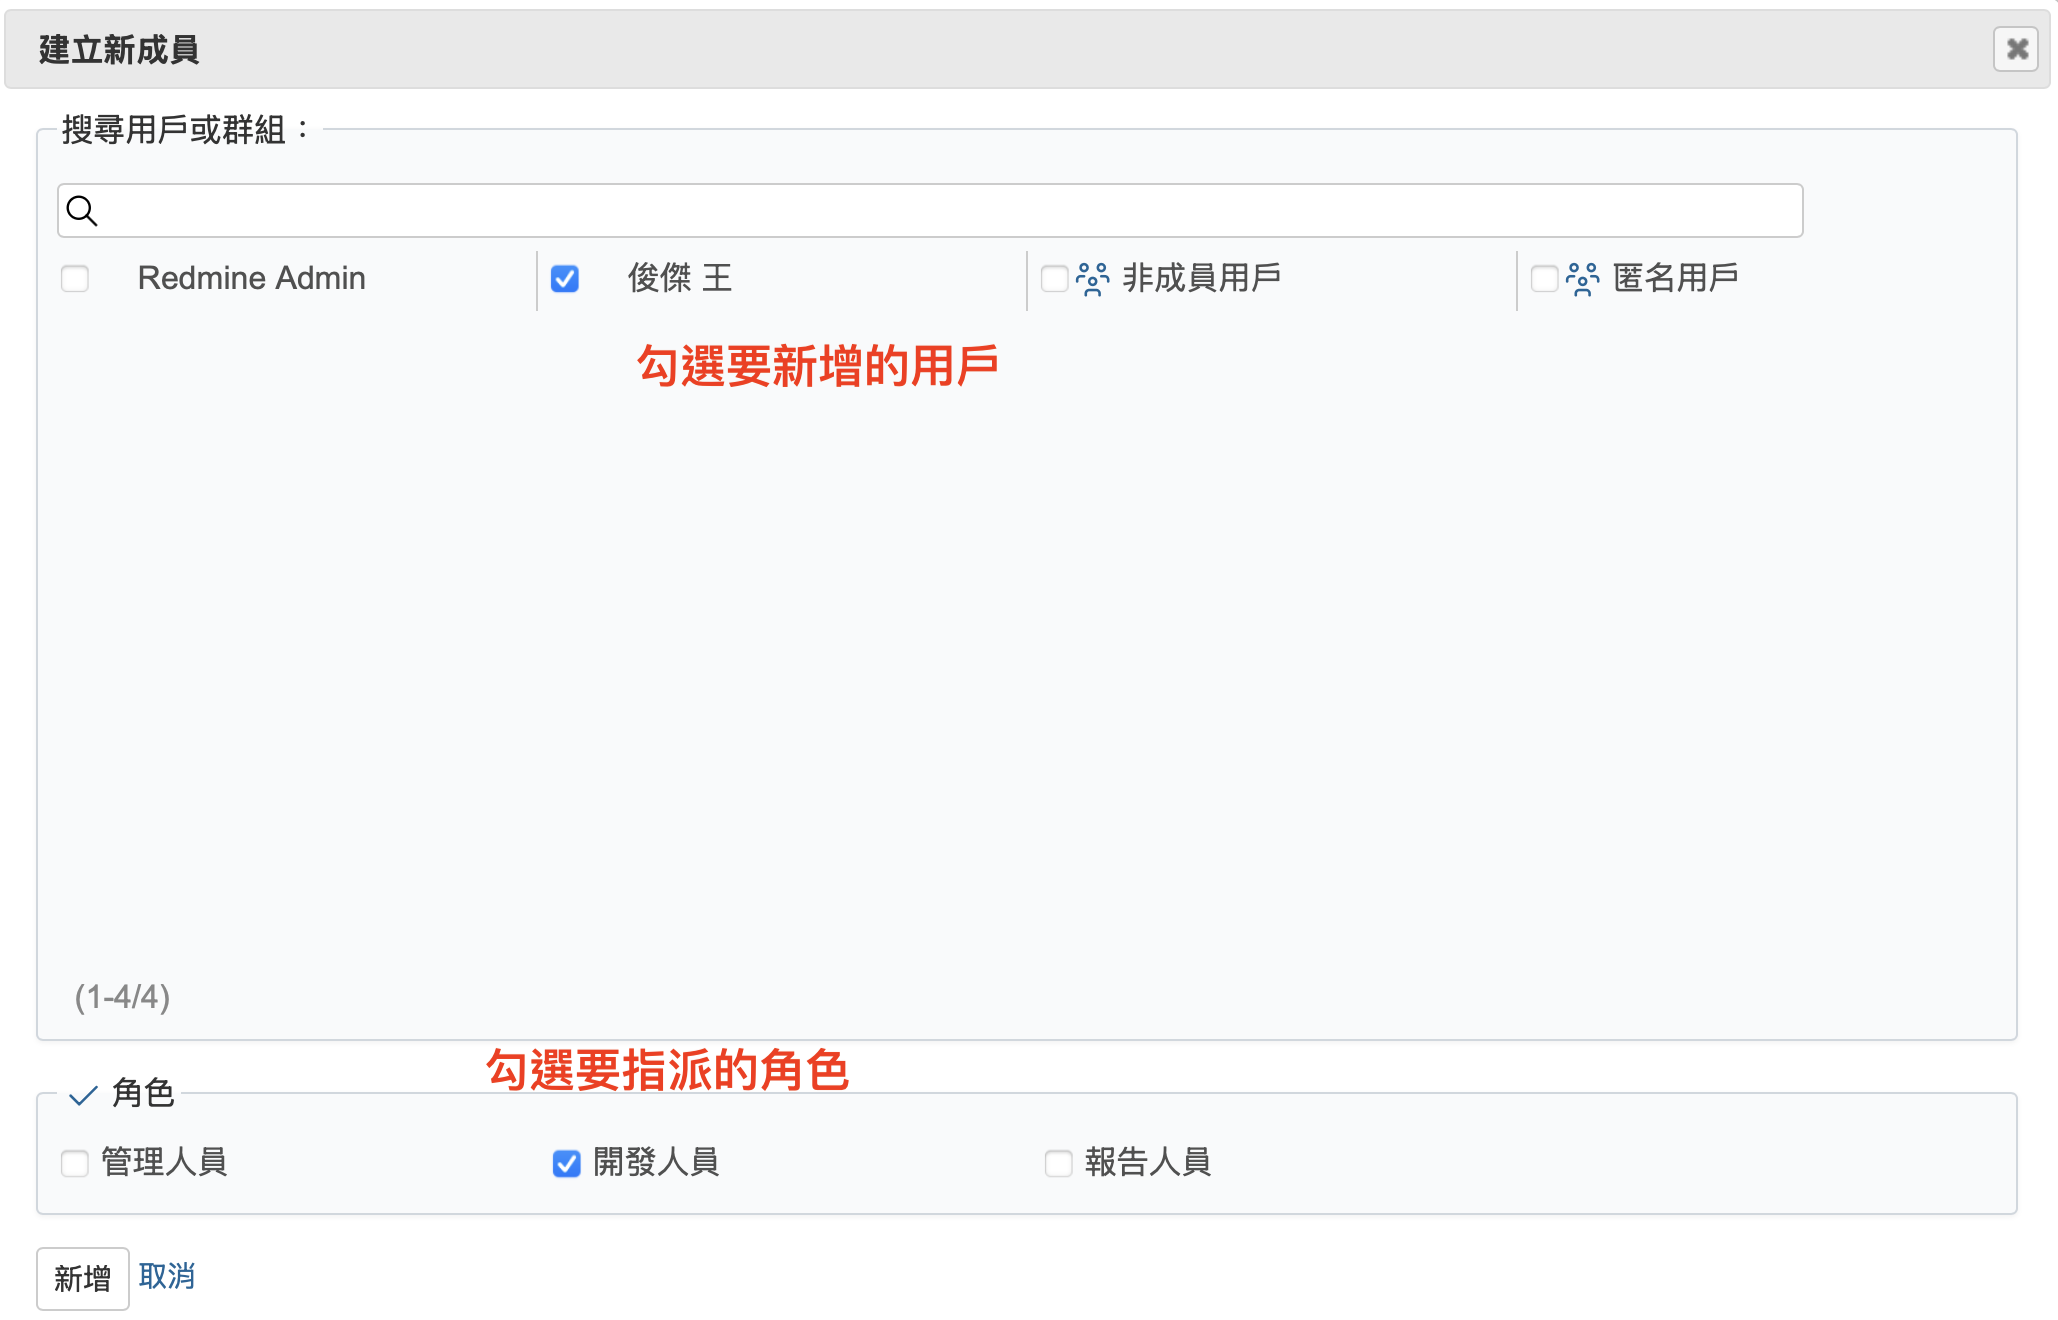Focus the user or group search box

click(930, 210)
